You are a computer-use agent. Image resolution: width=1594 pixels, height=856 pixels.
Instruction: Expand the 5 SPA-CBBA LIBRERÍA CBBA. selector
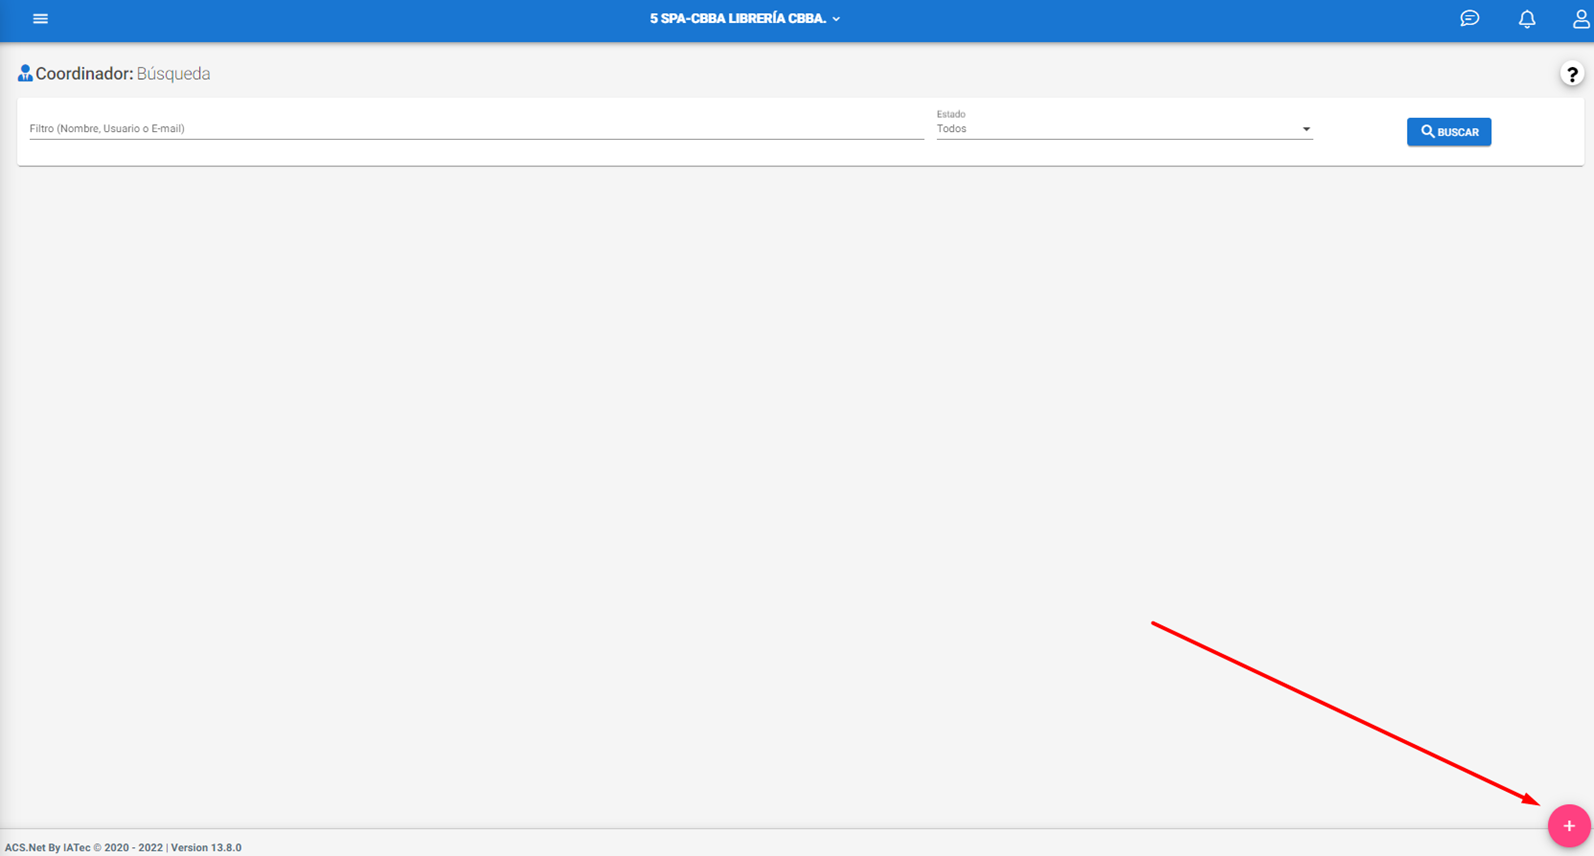[745, 19]
